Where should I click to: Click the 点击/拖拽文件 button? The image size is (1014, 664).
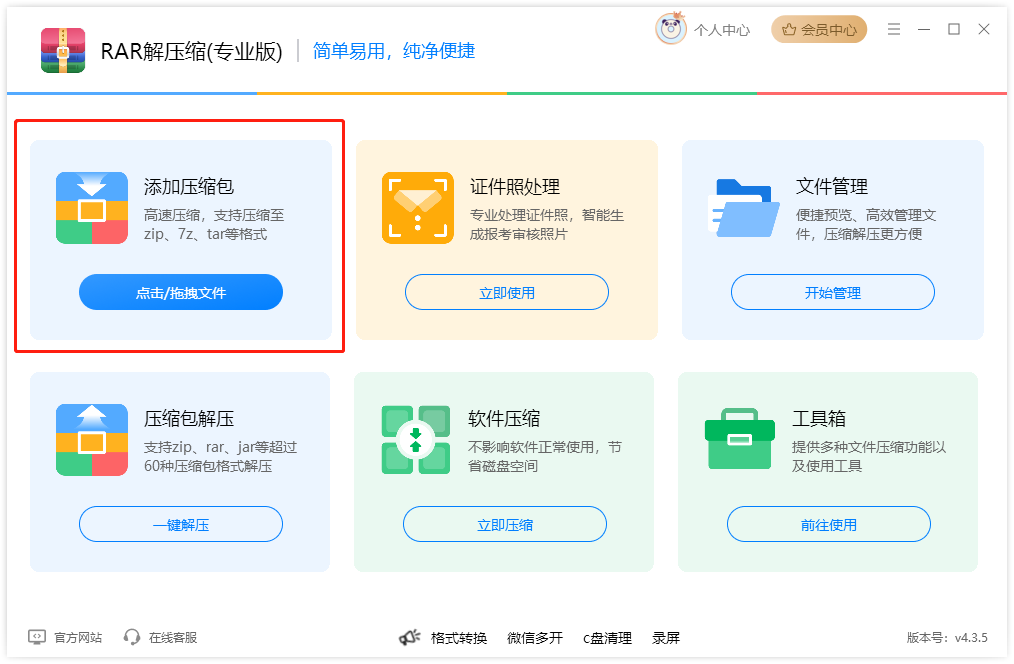[181, 293]
